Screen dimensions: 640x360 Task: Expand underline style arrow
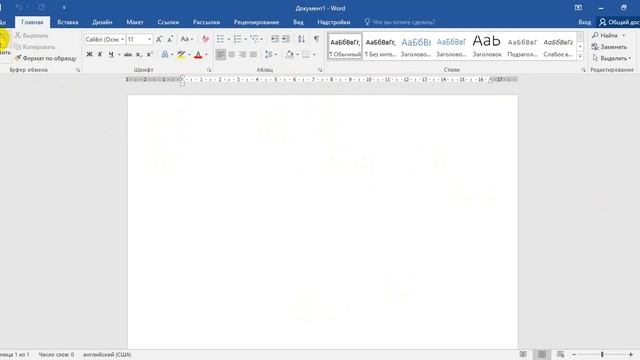click(119, 55)
